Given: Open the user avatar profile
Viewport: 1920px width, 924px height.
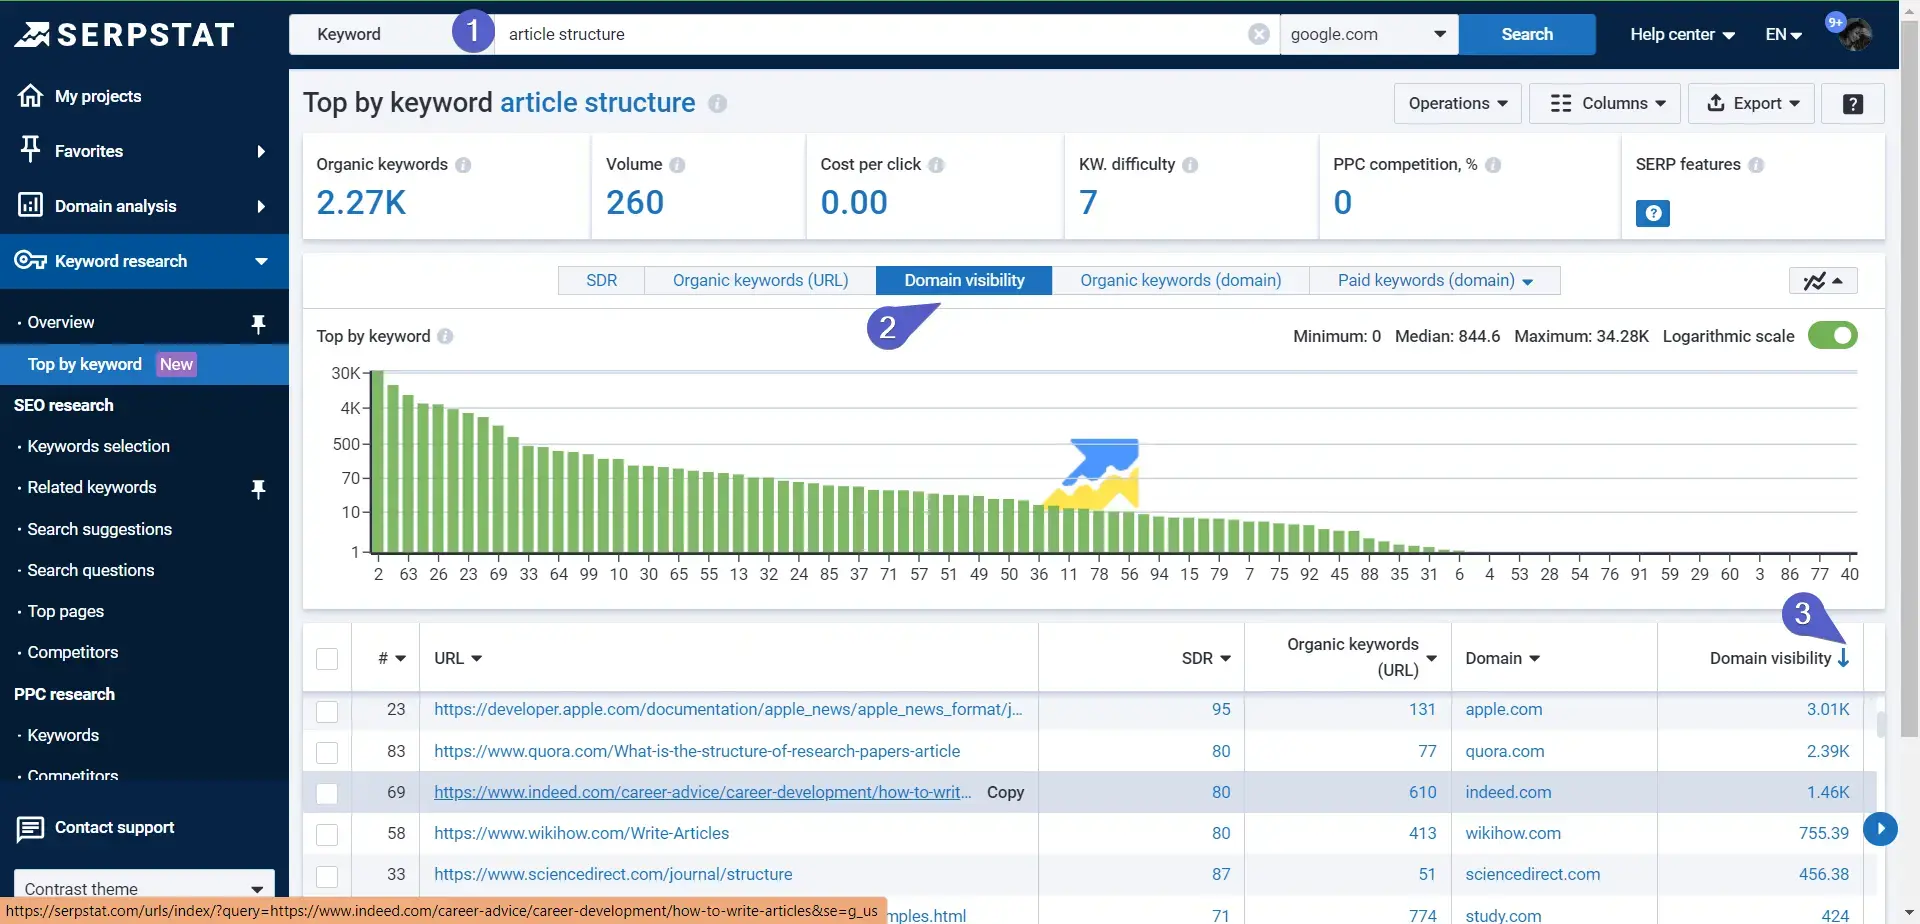Looking at the screenshot, I should point(1856,35).
